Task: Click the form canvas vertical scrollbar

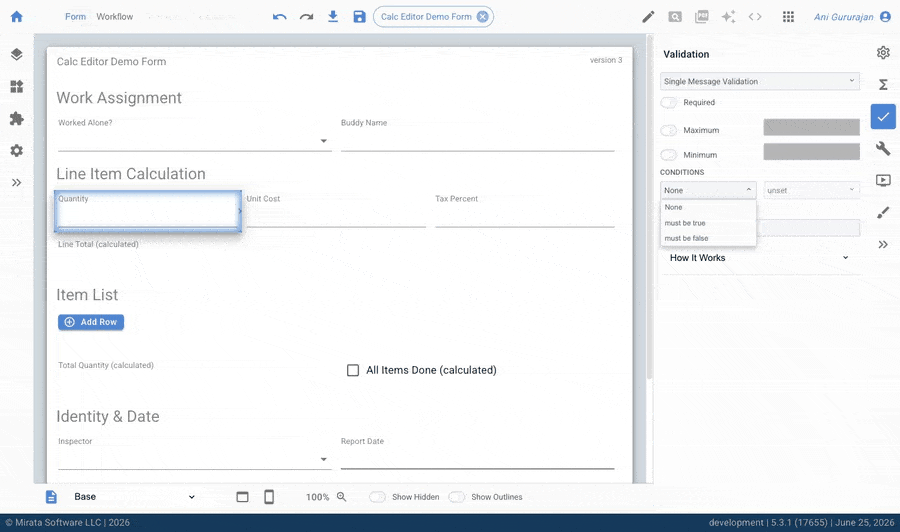Action: [x=649, y=207]
